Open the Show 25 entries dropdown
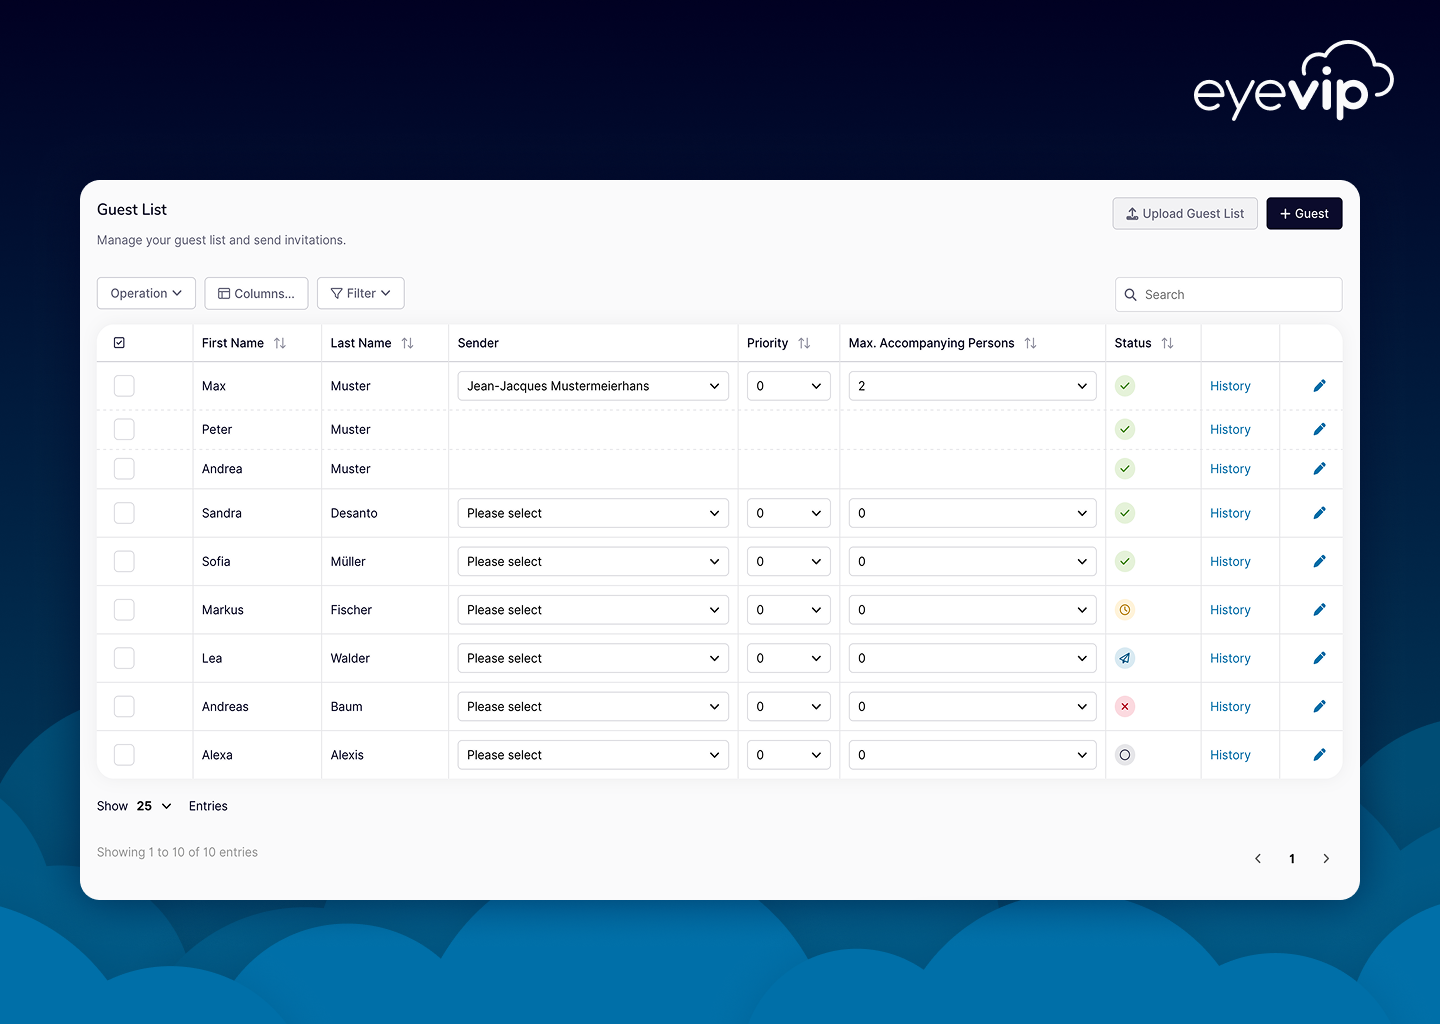 (x=154, y=806)
